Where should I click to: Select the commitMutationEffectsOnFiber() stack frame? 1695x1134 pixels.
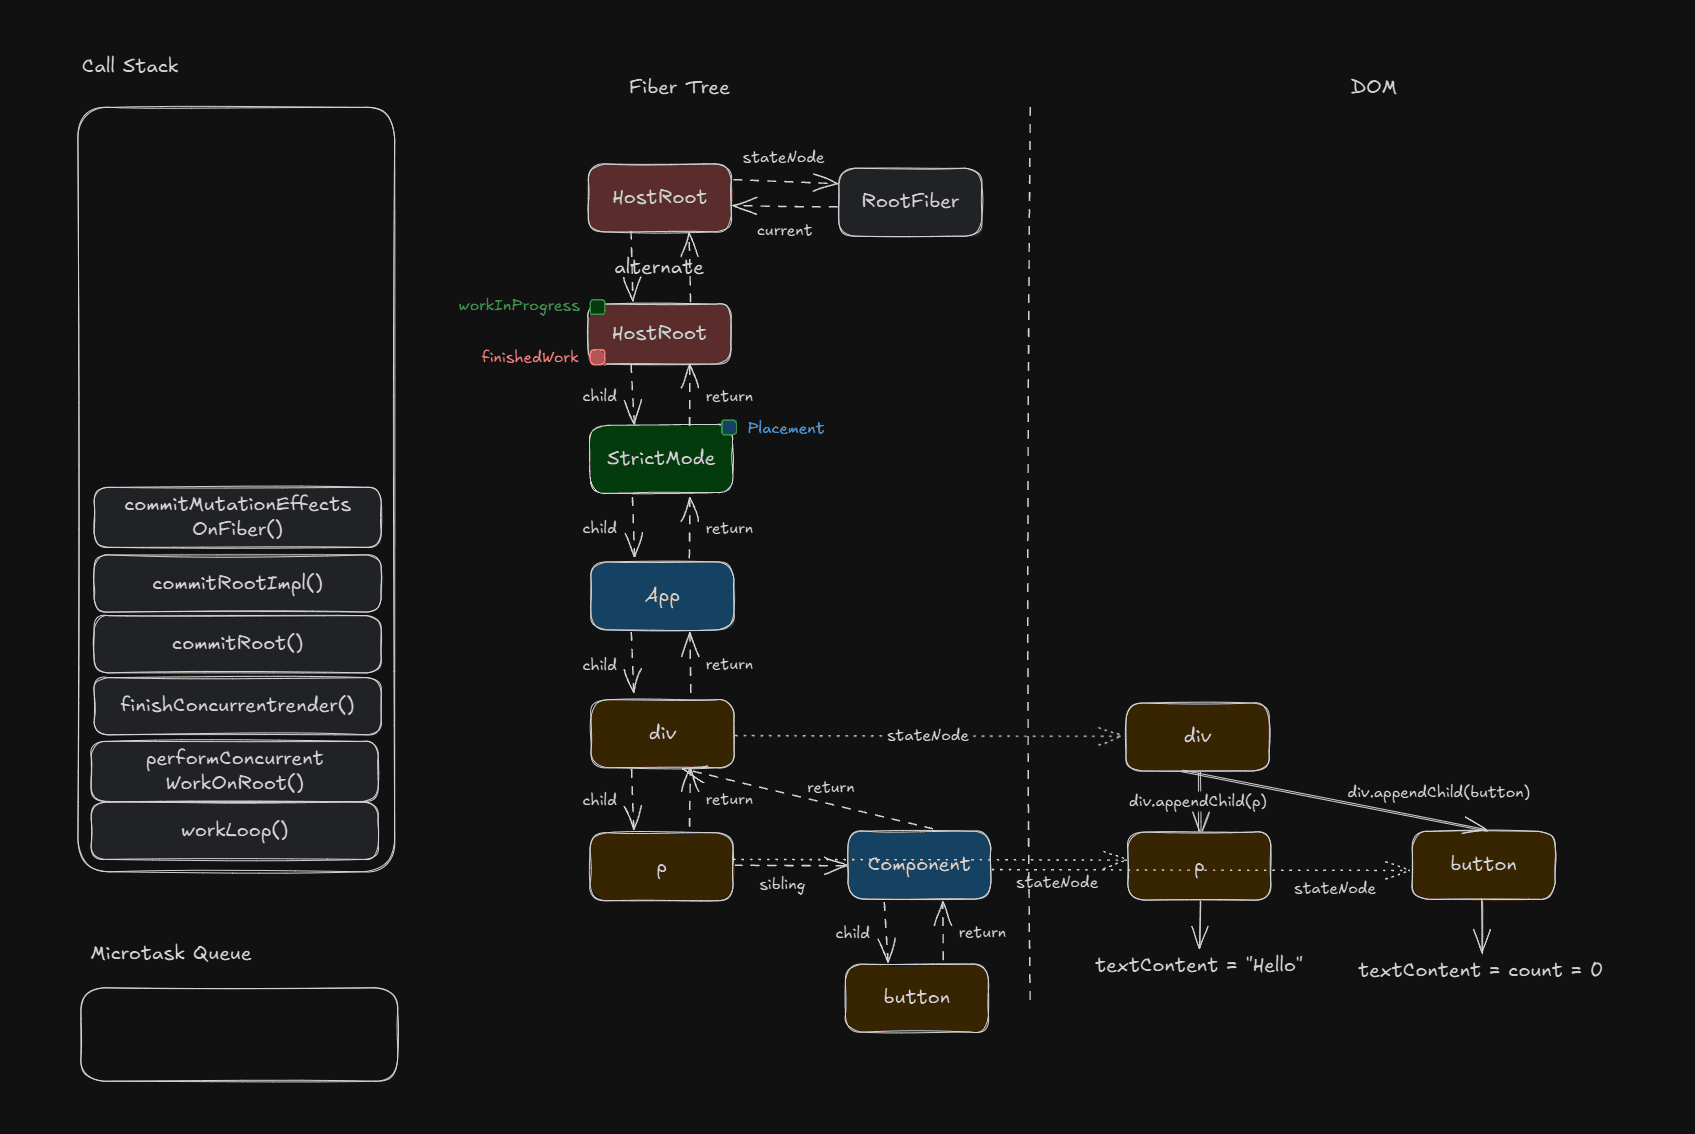[x=237, y=517]
